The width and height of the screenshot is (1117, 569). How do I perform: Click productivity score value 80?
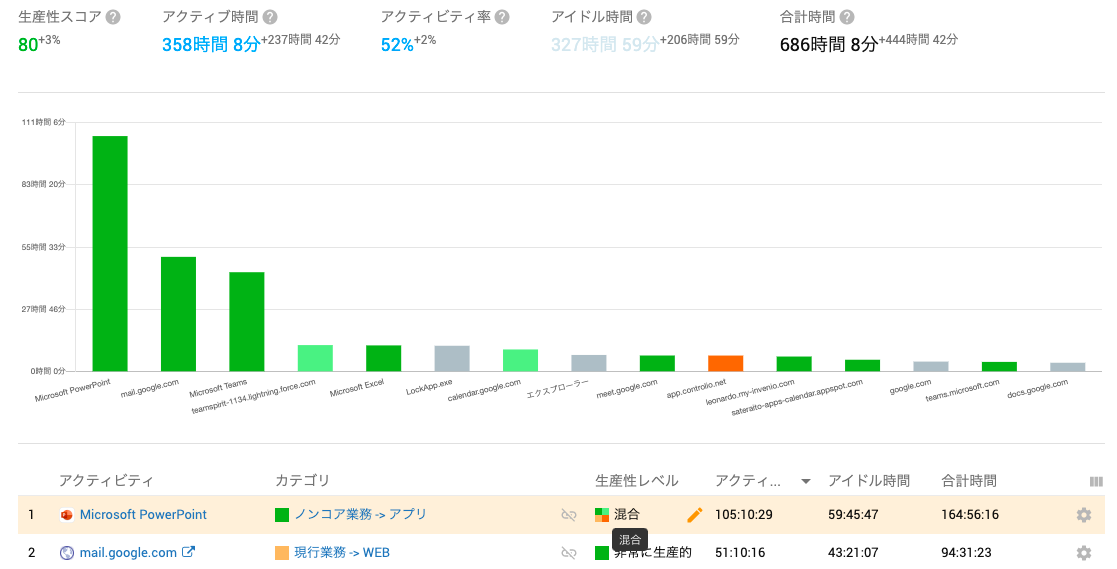coord(28,45)
